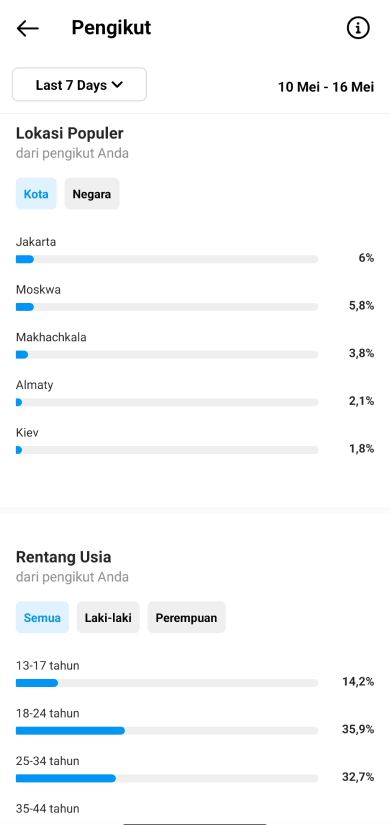
Task: Tap the Rentang Usia section heading
Action: (x=63, y=557)
